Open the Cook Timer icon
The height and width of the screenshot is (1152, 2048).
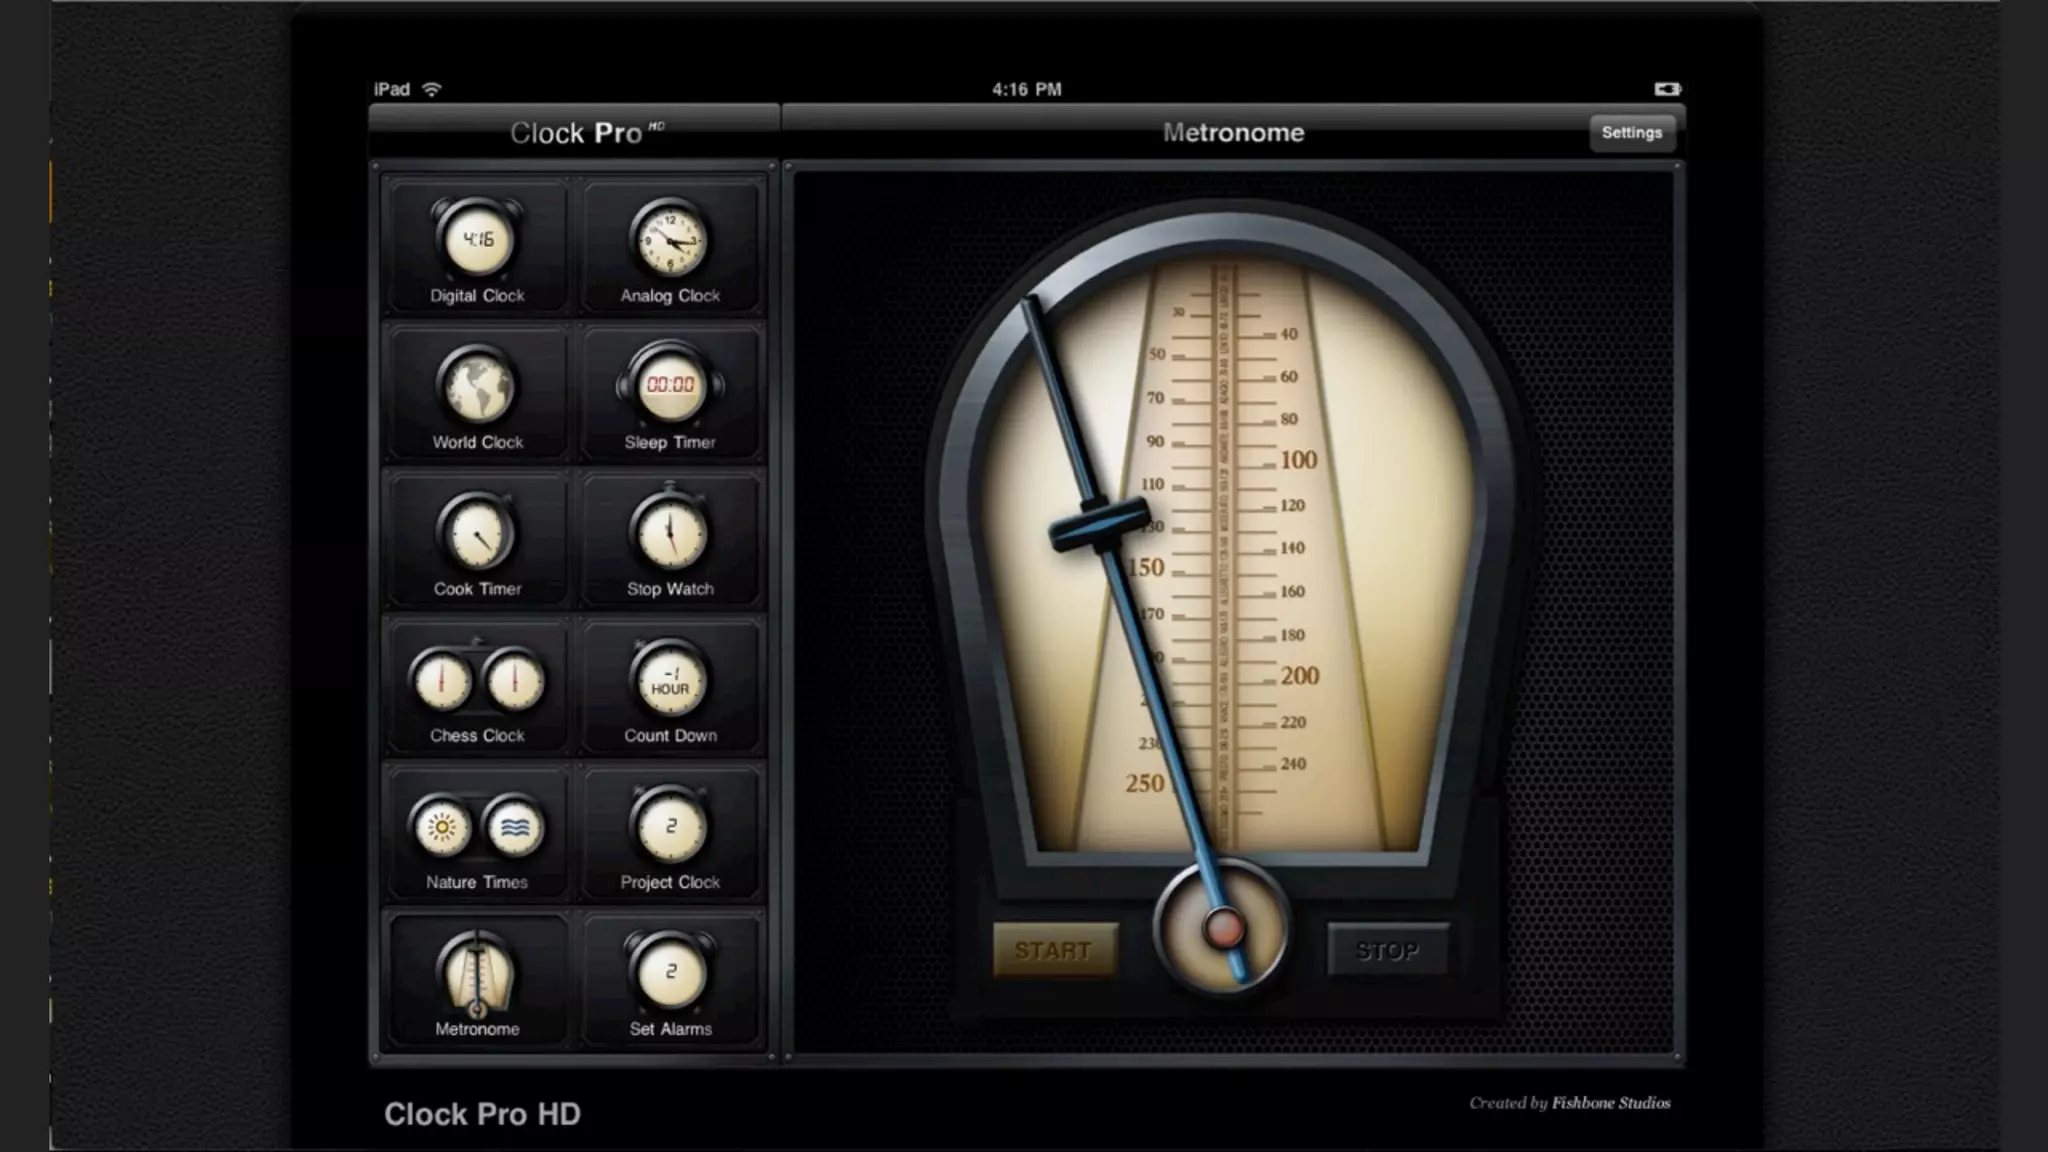coord(477,535)
